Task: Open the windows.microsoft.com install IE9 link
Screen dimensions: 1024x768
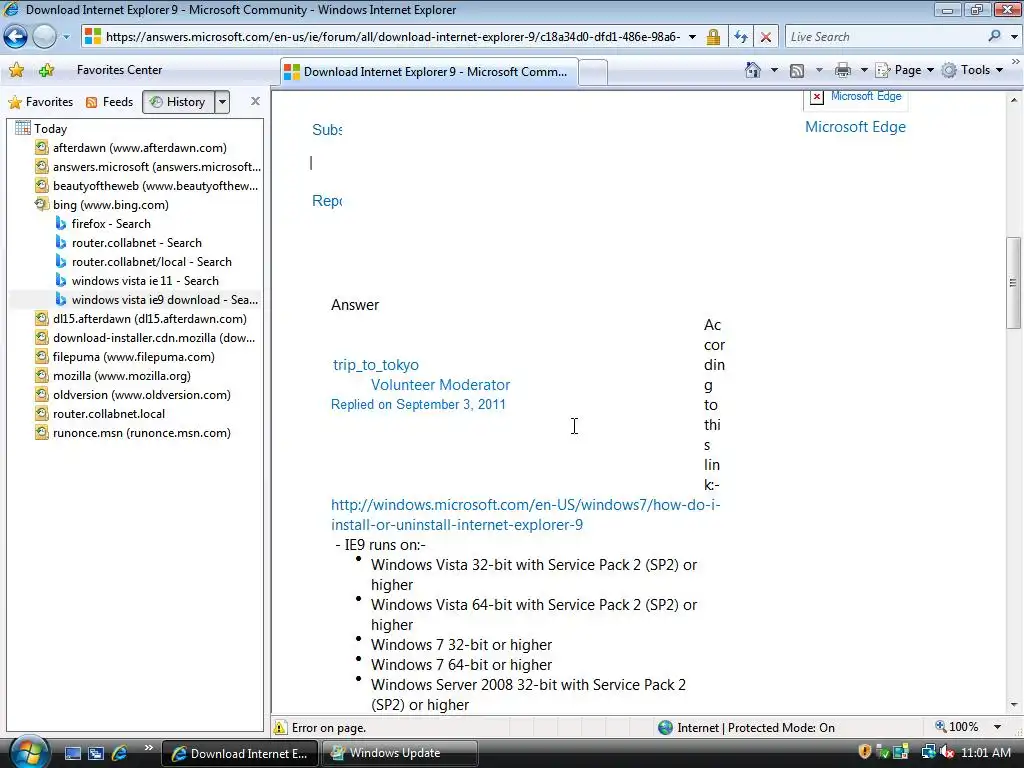Action: pyautogui.click(x=526, y=515)
